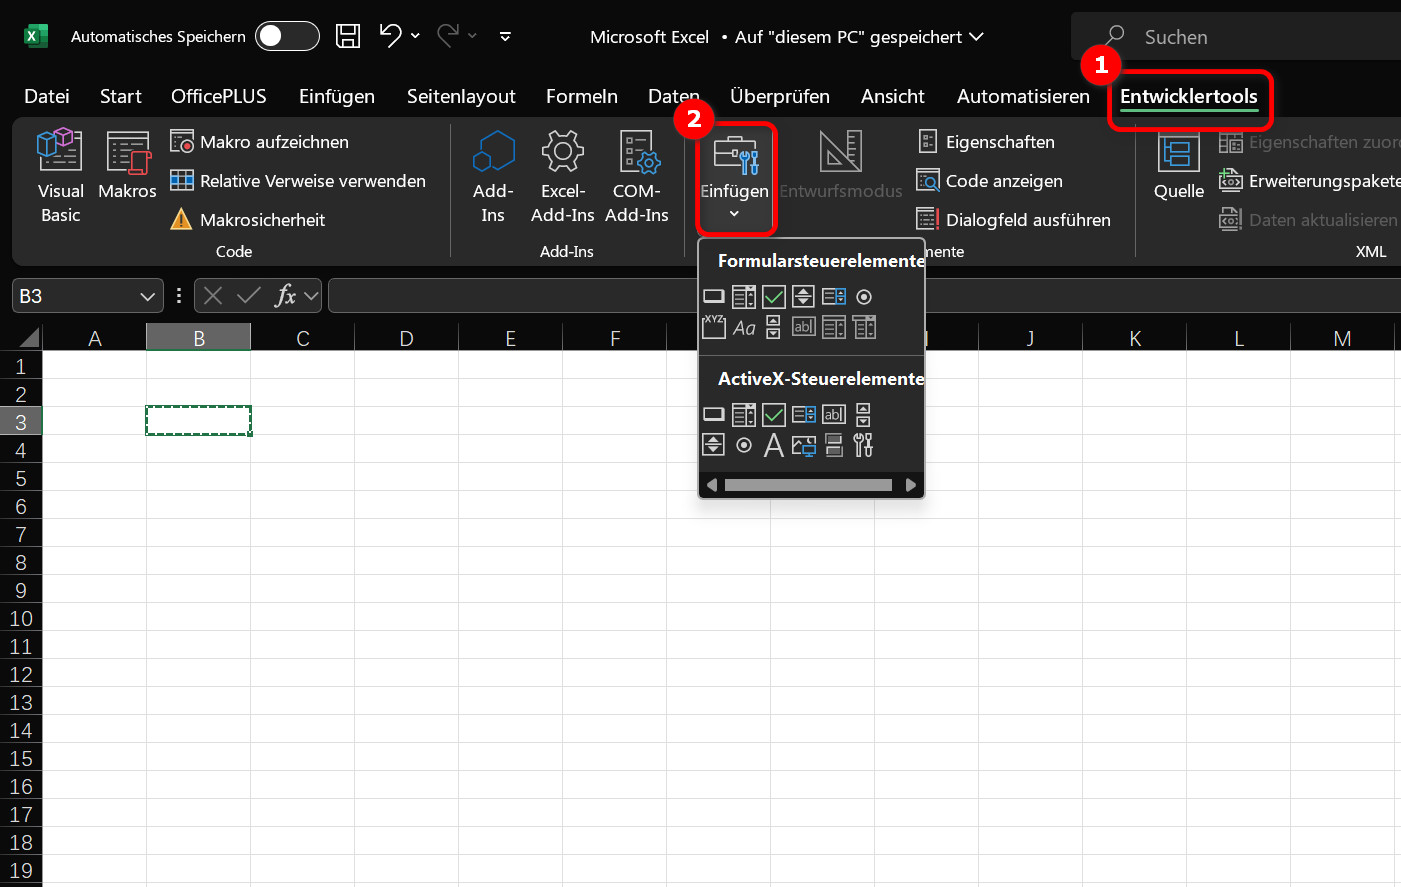Image resolution: width=1401 pixels, height=887 pixels.
Task: Click into the formula bar field
Action: pos(864,296)
